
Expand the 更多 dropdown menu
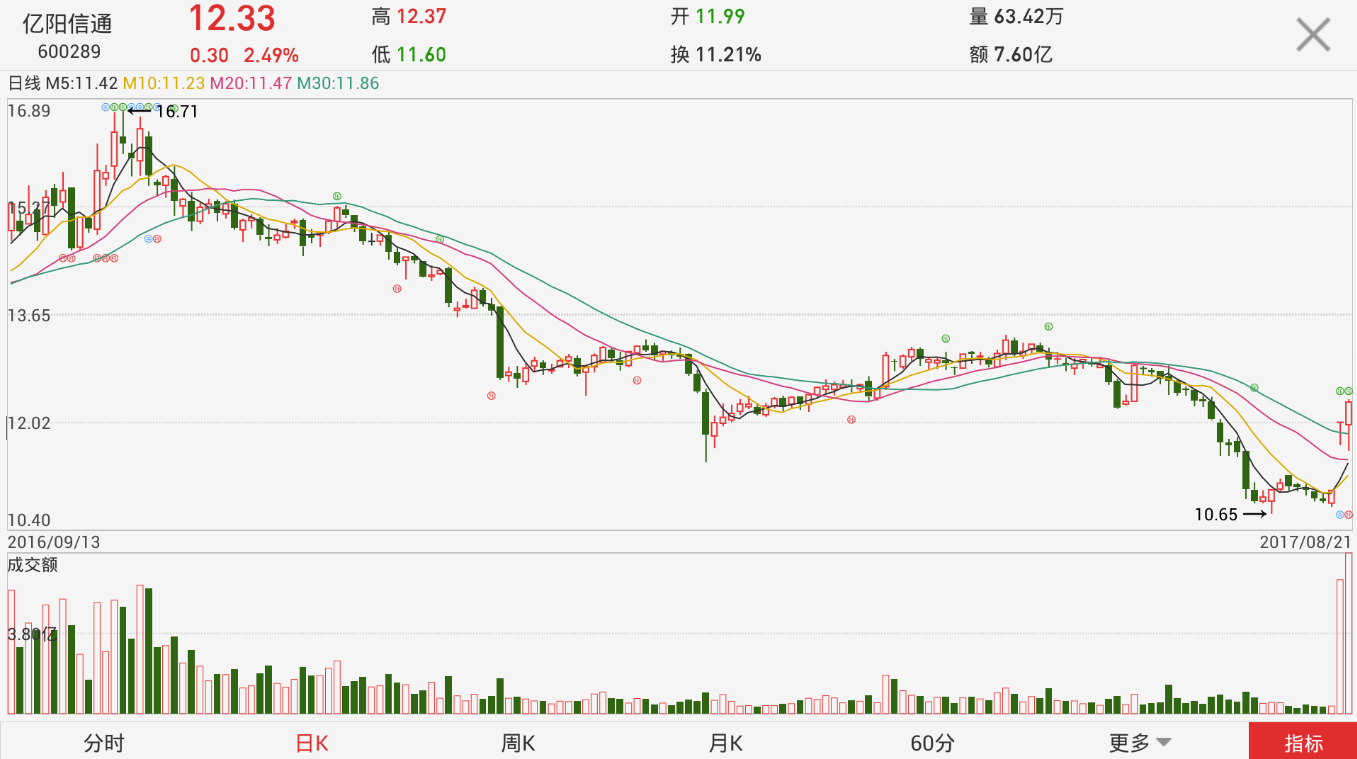pyautogui.click(x=1139, y=743)
